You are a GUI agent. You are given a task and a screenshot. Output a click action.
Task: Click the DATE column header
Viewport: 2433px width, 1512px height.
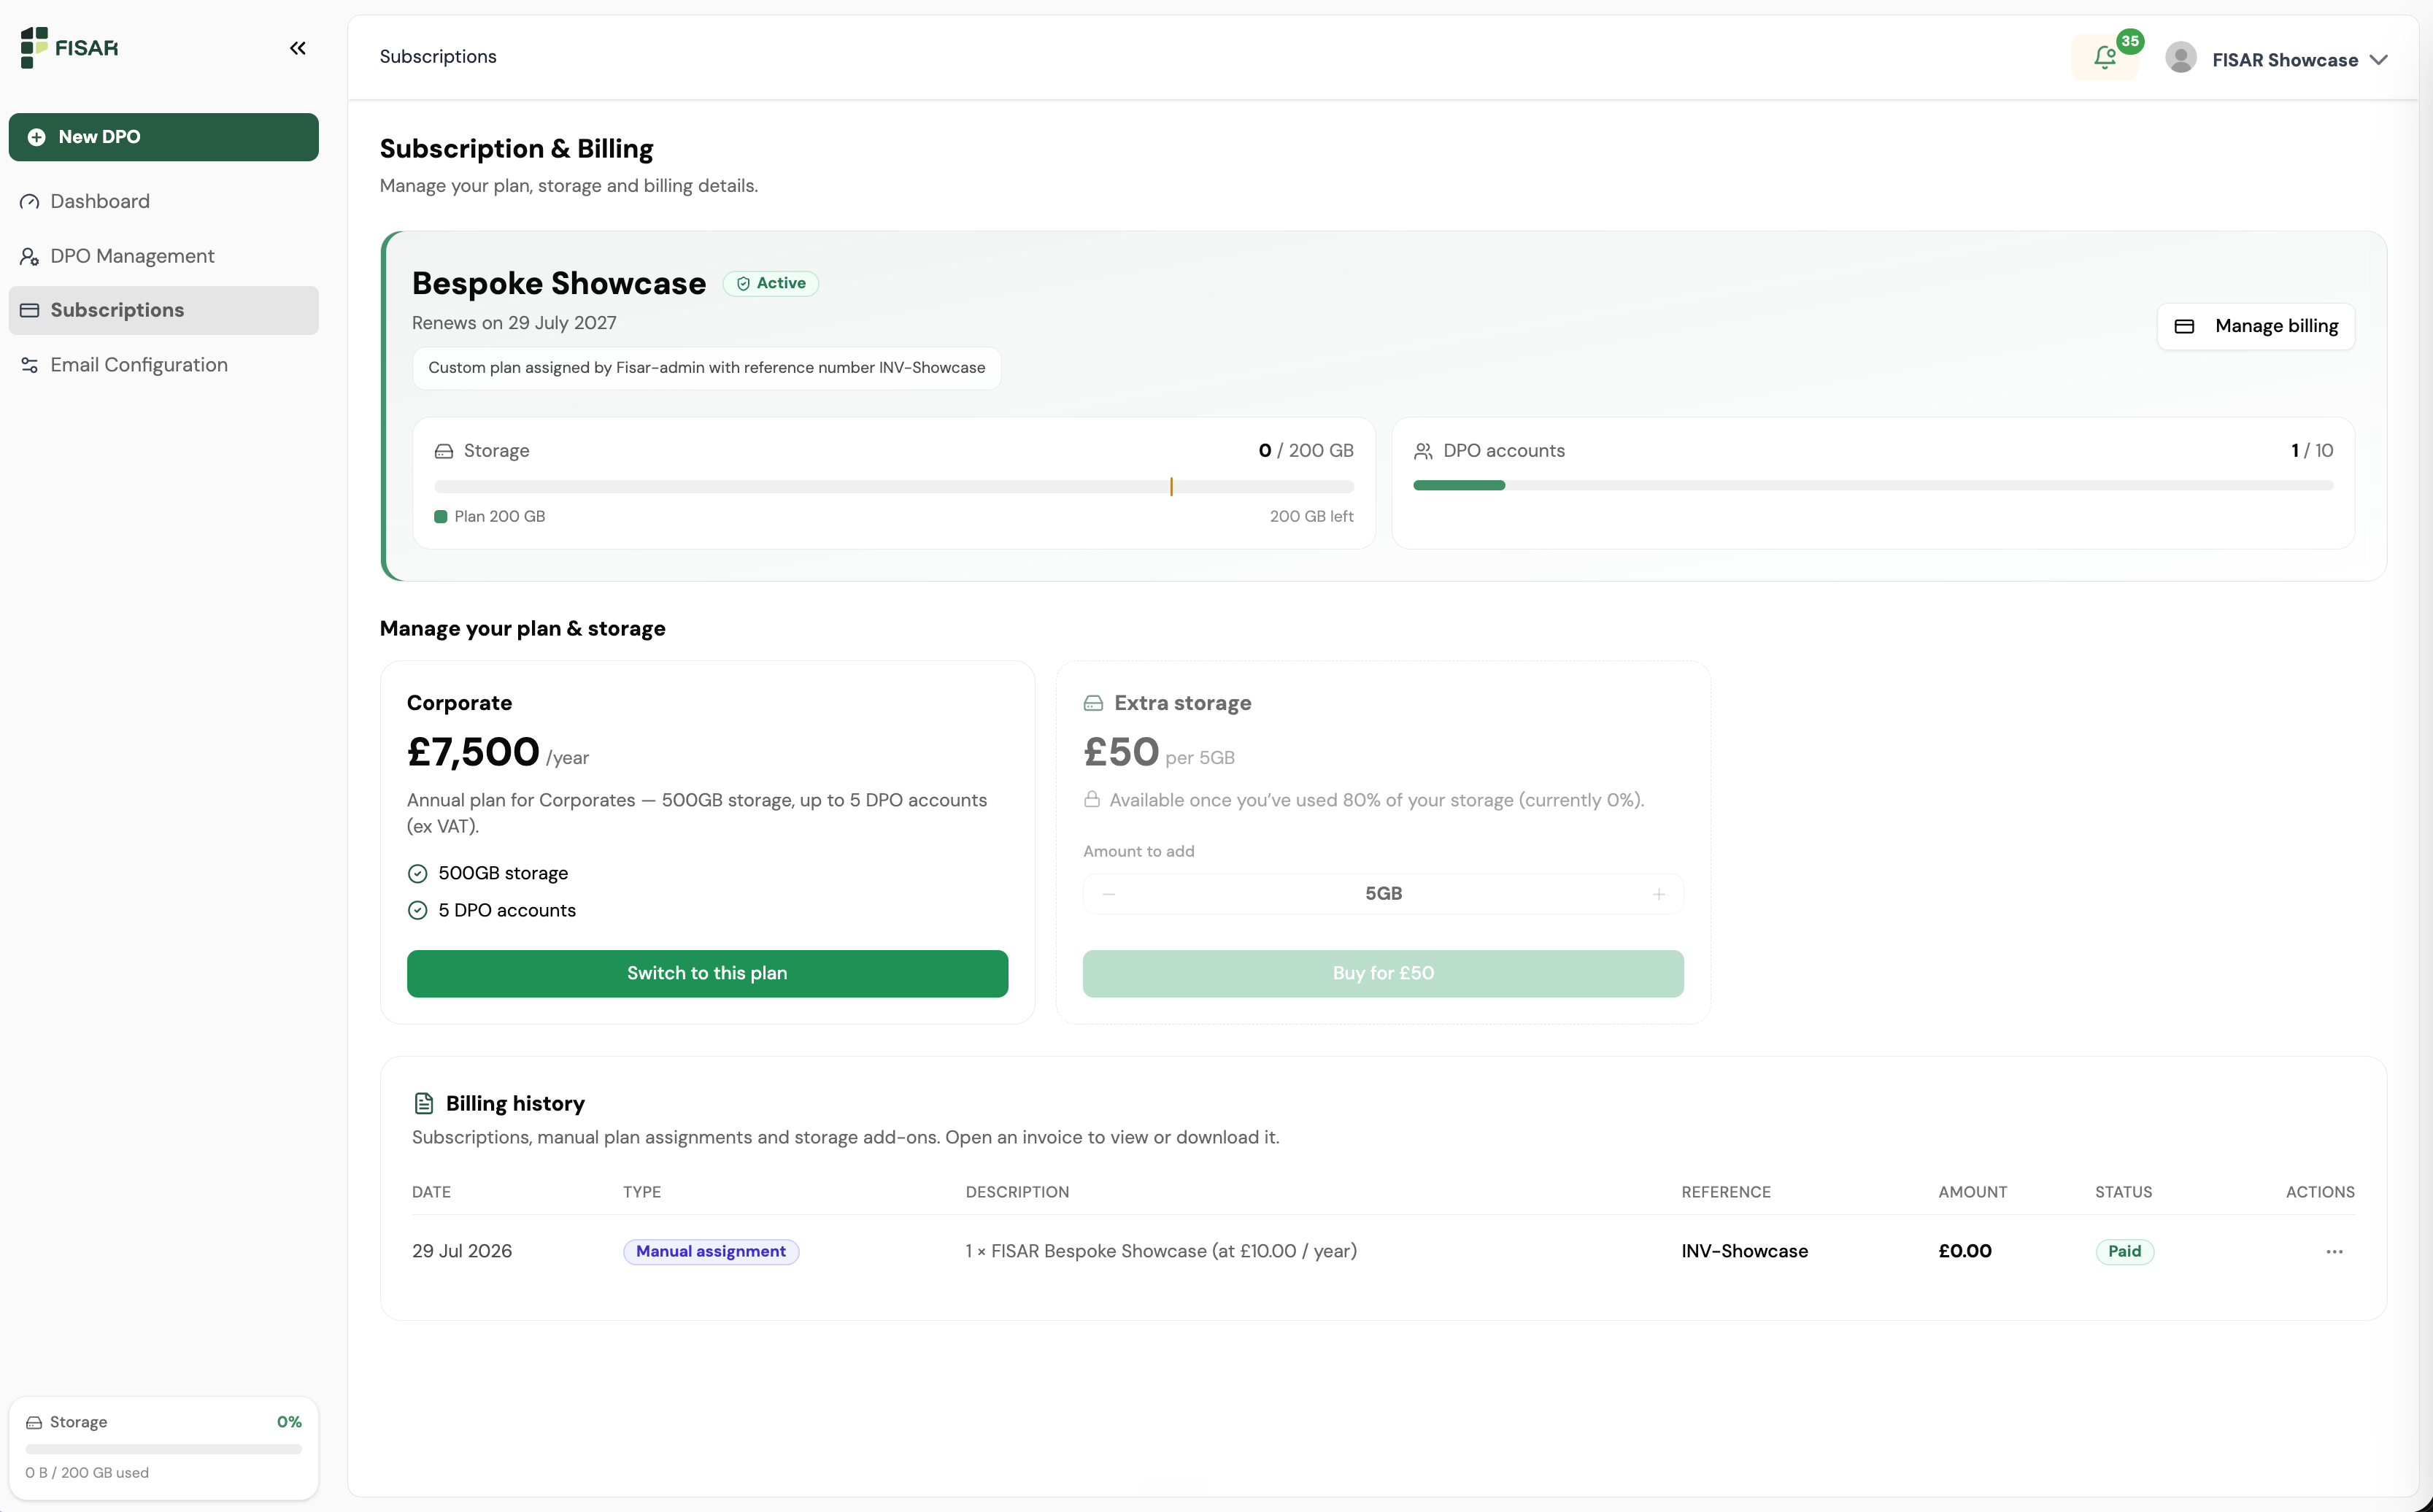[x=431, y=1192]
